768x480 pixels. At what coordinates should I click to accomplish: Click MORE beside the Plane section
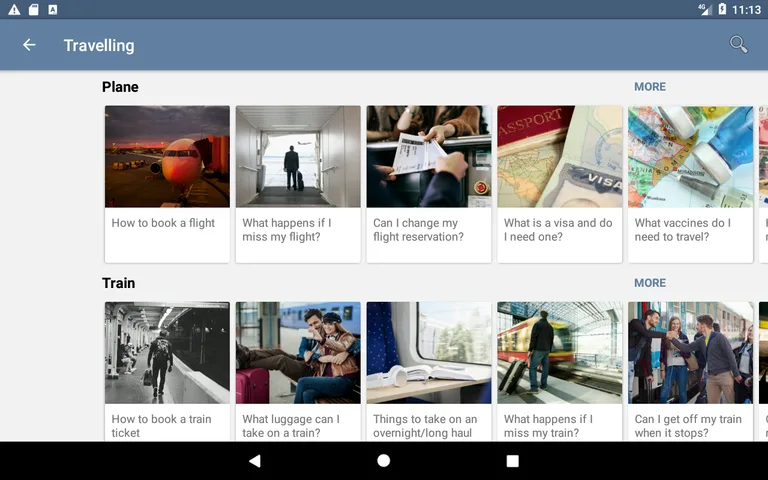pos(650,87)
